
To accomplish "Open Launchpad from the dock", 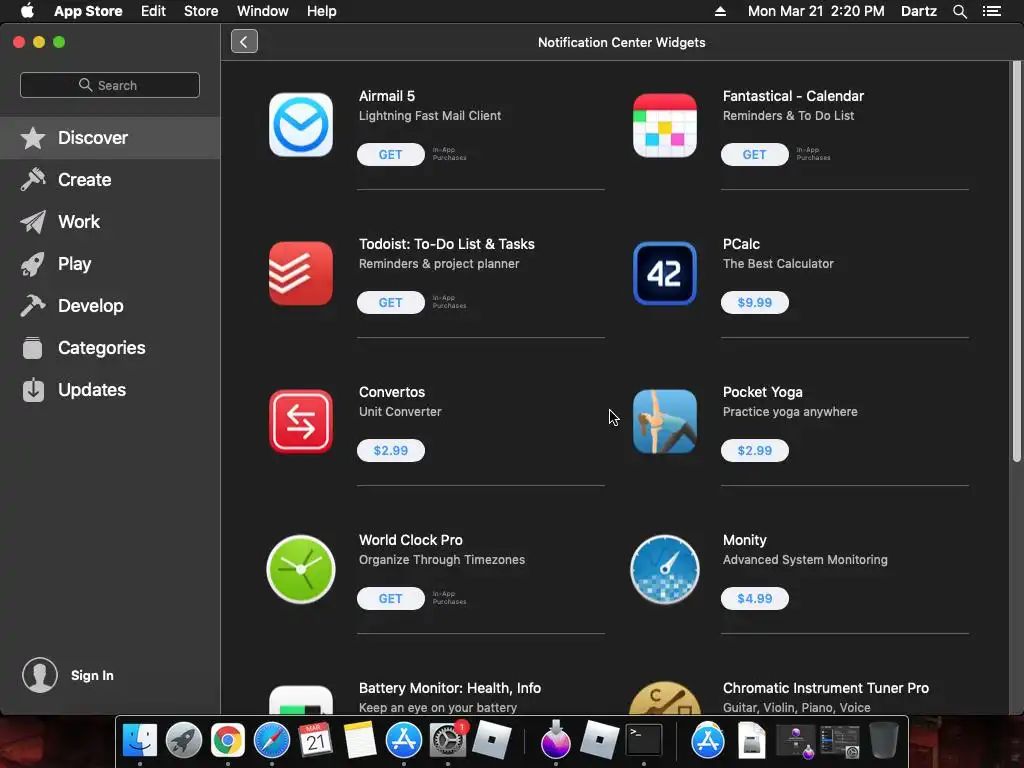I will 184,741.
